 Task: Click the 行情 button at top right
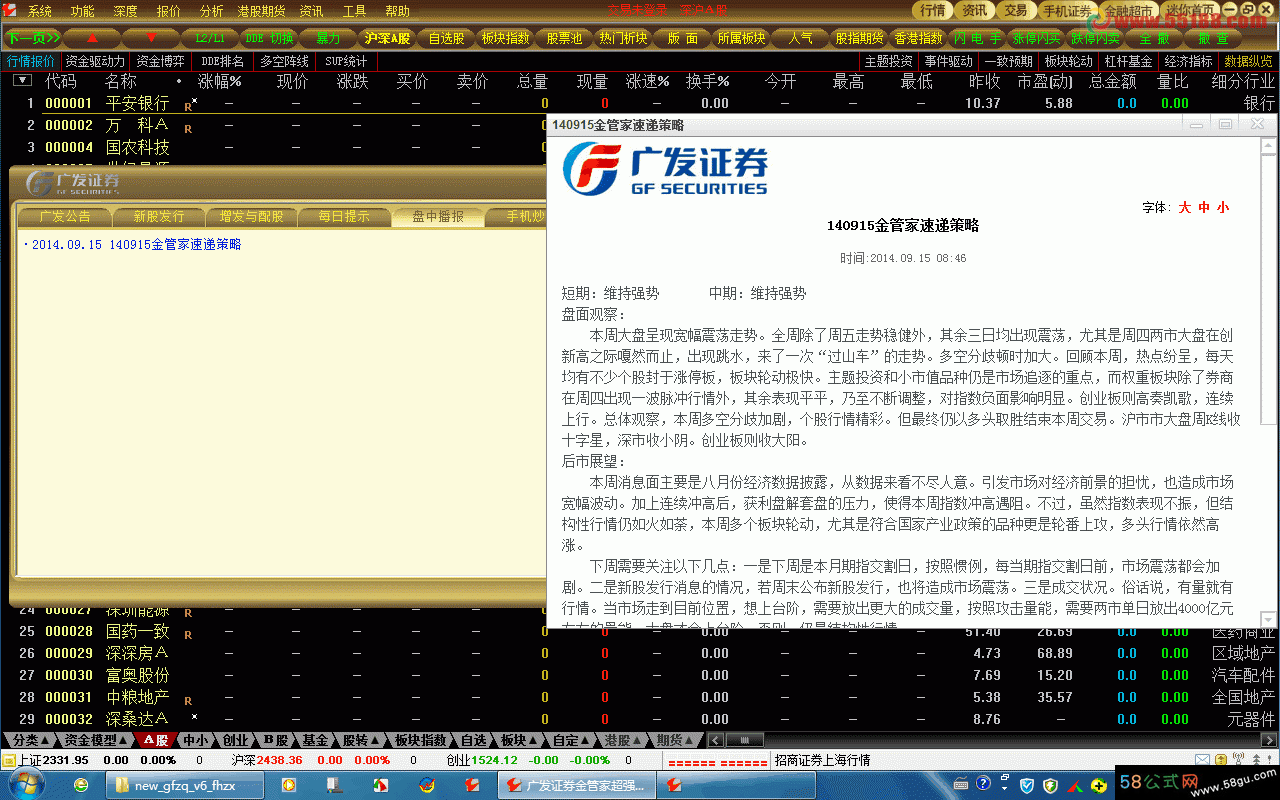click(x=932, y=10)
